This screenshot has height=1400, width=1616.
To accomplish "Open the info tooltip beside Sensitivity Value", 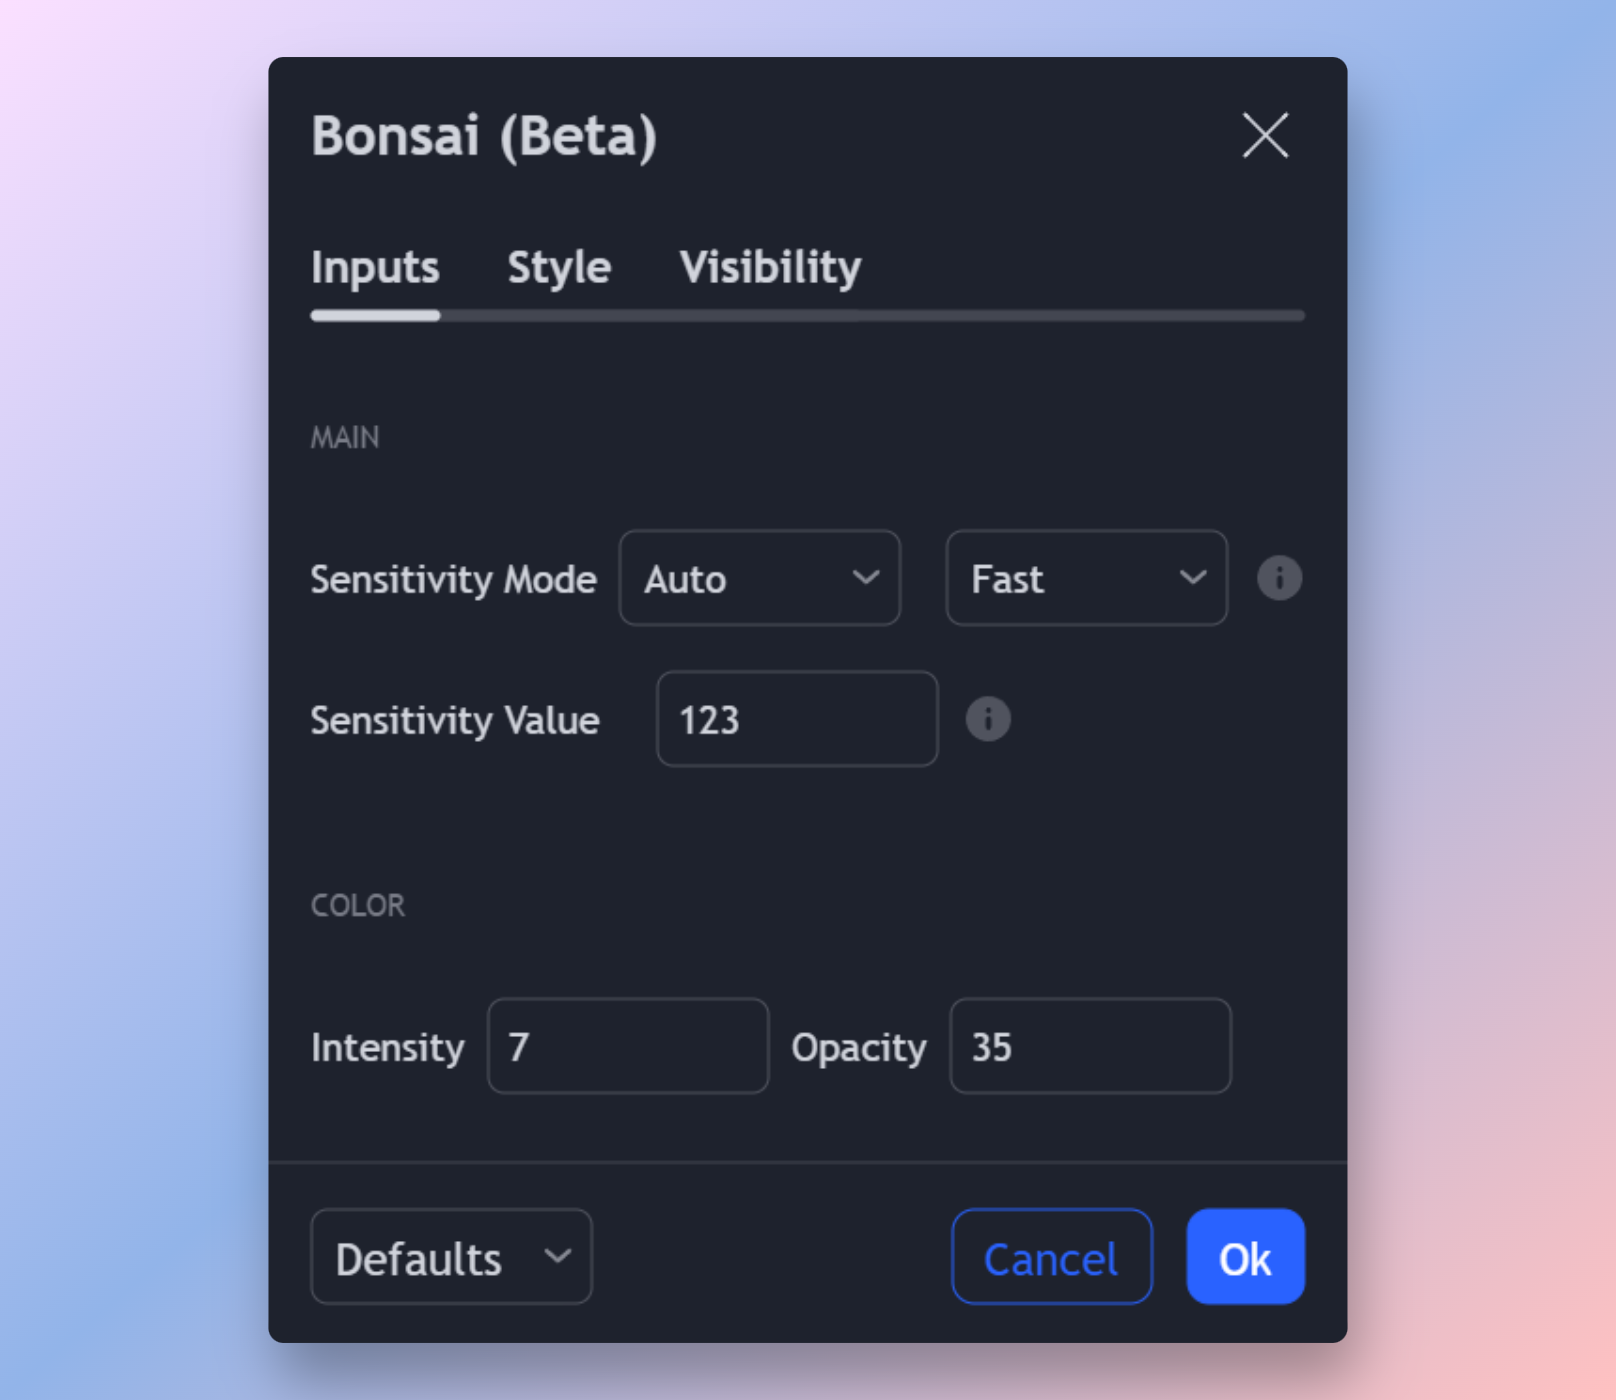I will coord(988,719).
